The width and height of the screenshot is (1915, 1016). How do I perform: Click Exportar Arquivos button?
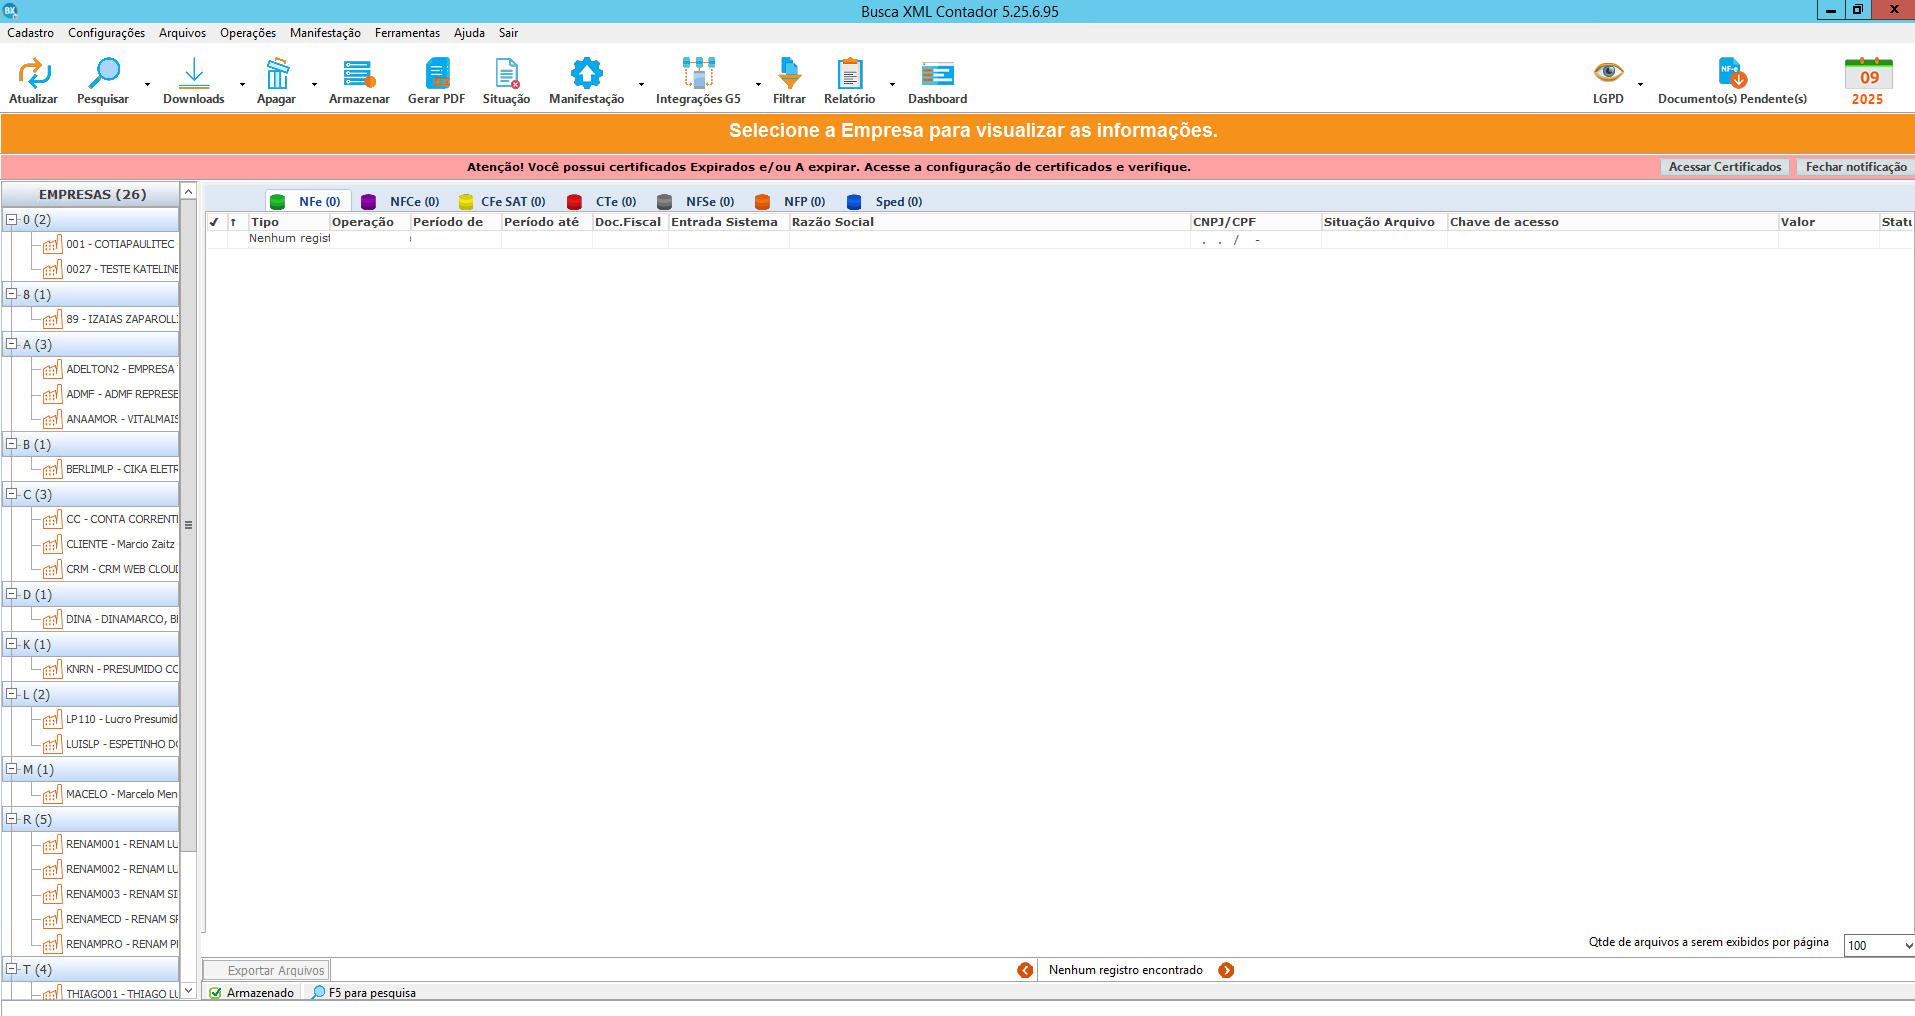point(267,970)
